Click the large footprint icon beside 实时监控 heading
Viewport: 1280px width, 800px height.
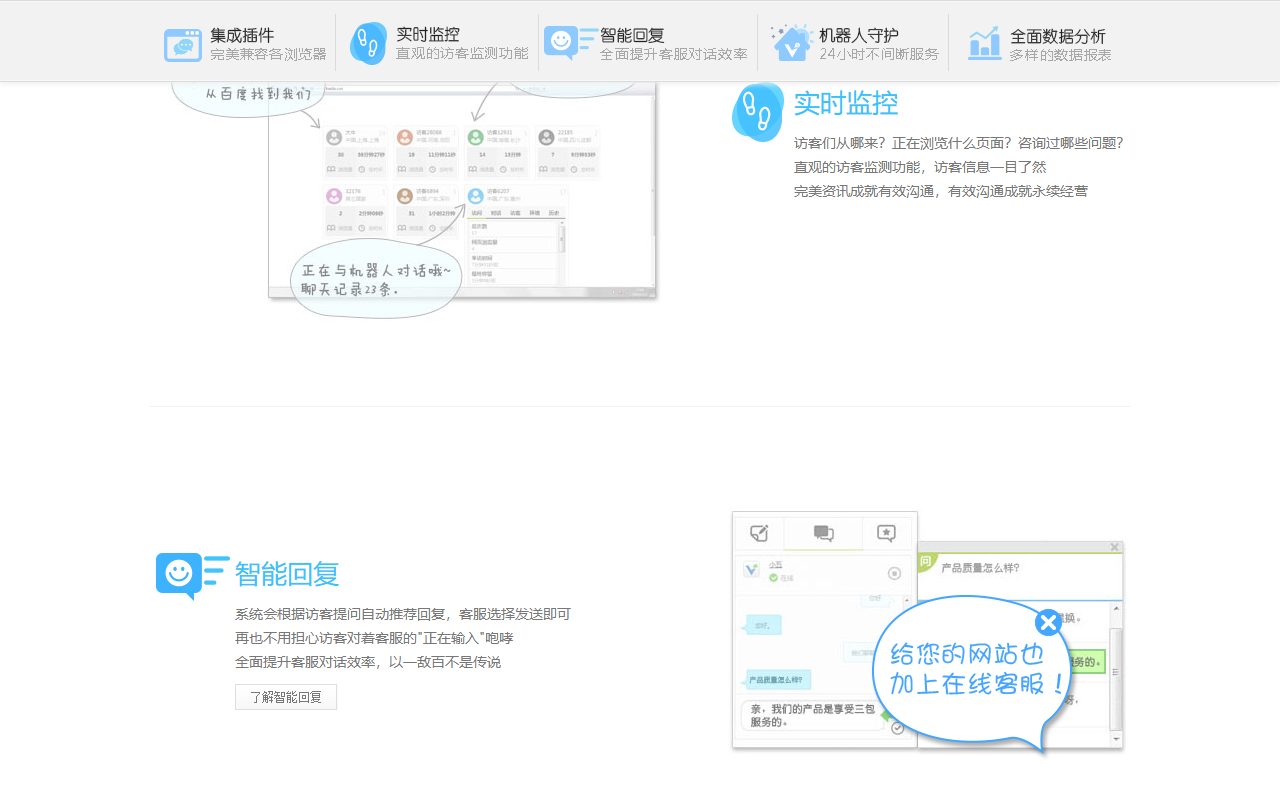(x=758, y=112)
